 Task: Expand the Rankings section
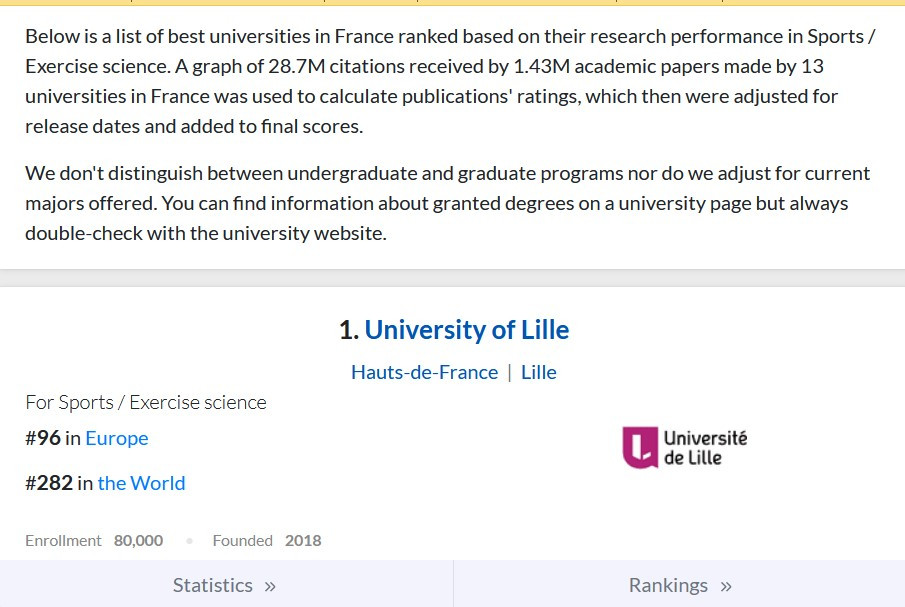click(680, 585)
